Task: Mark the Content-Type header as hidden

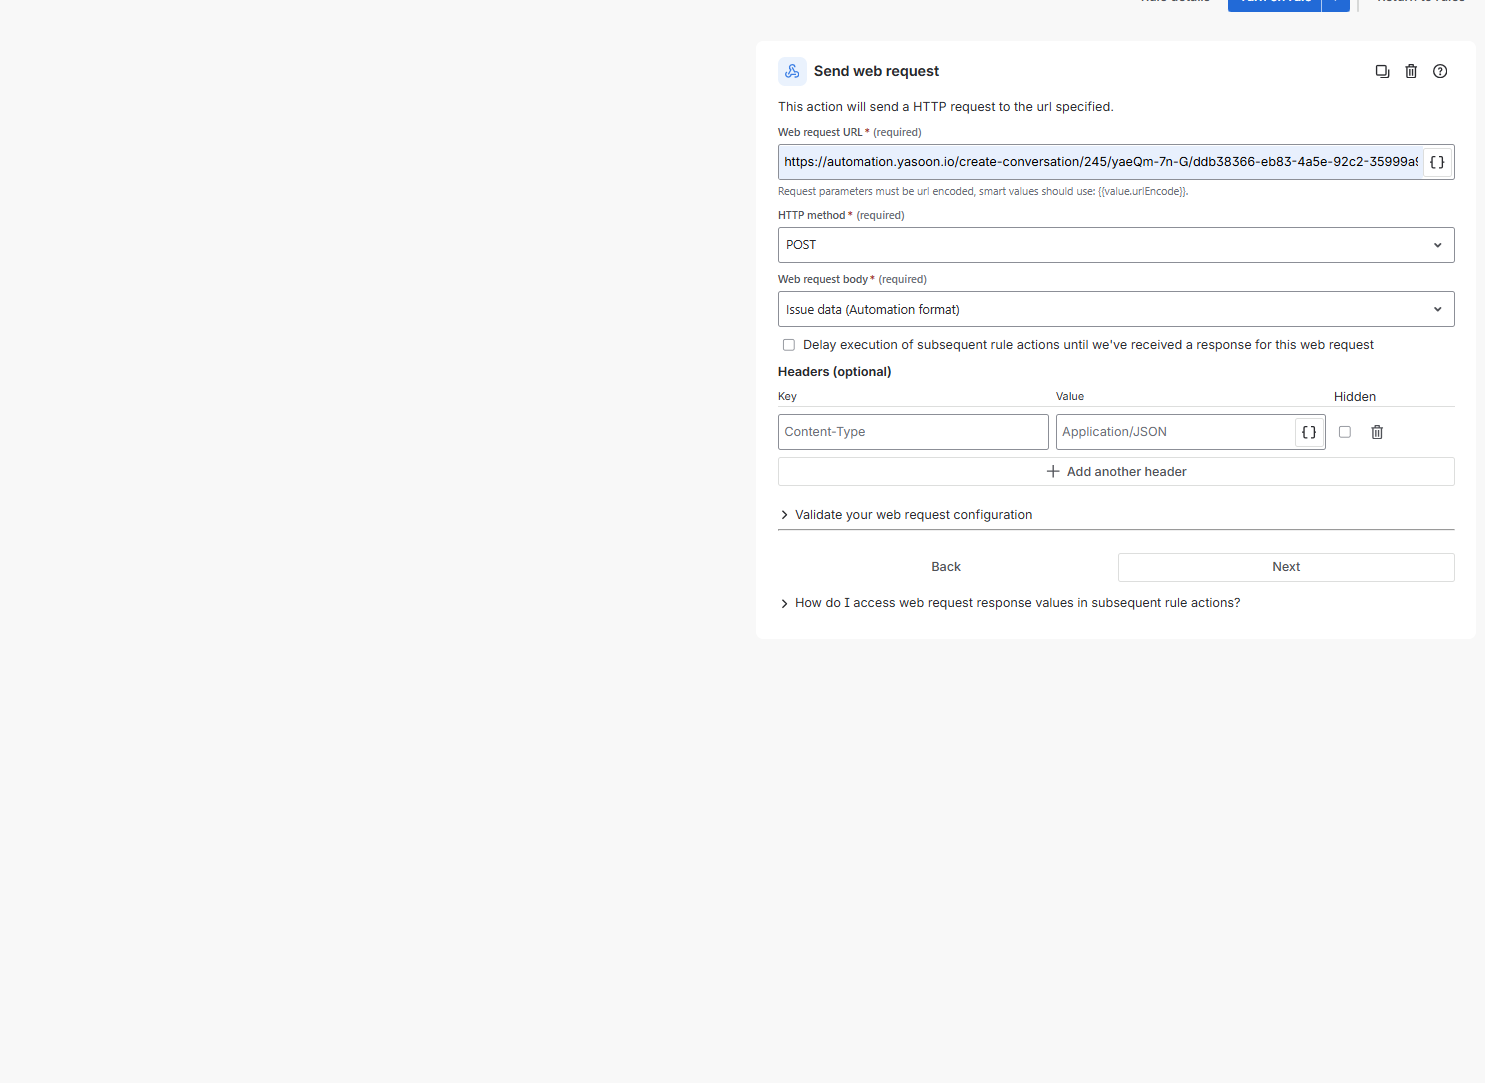Action: [x=1345, y=432]
